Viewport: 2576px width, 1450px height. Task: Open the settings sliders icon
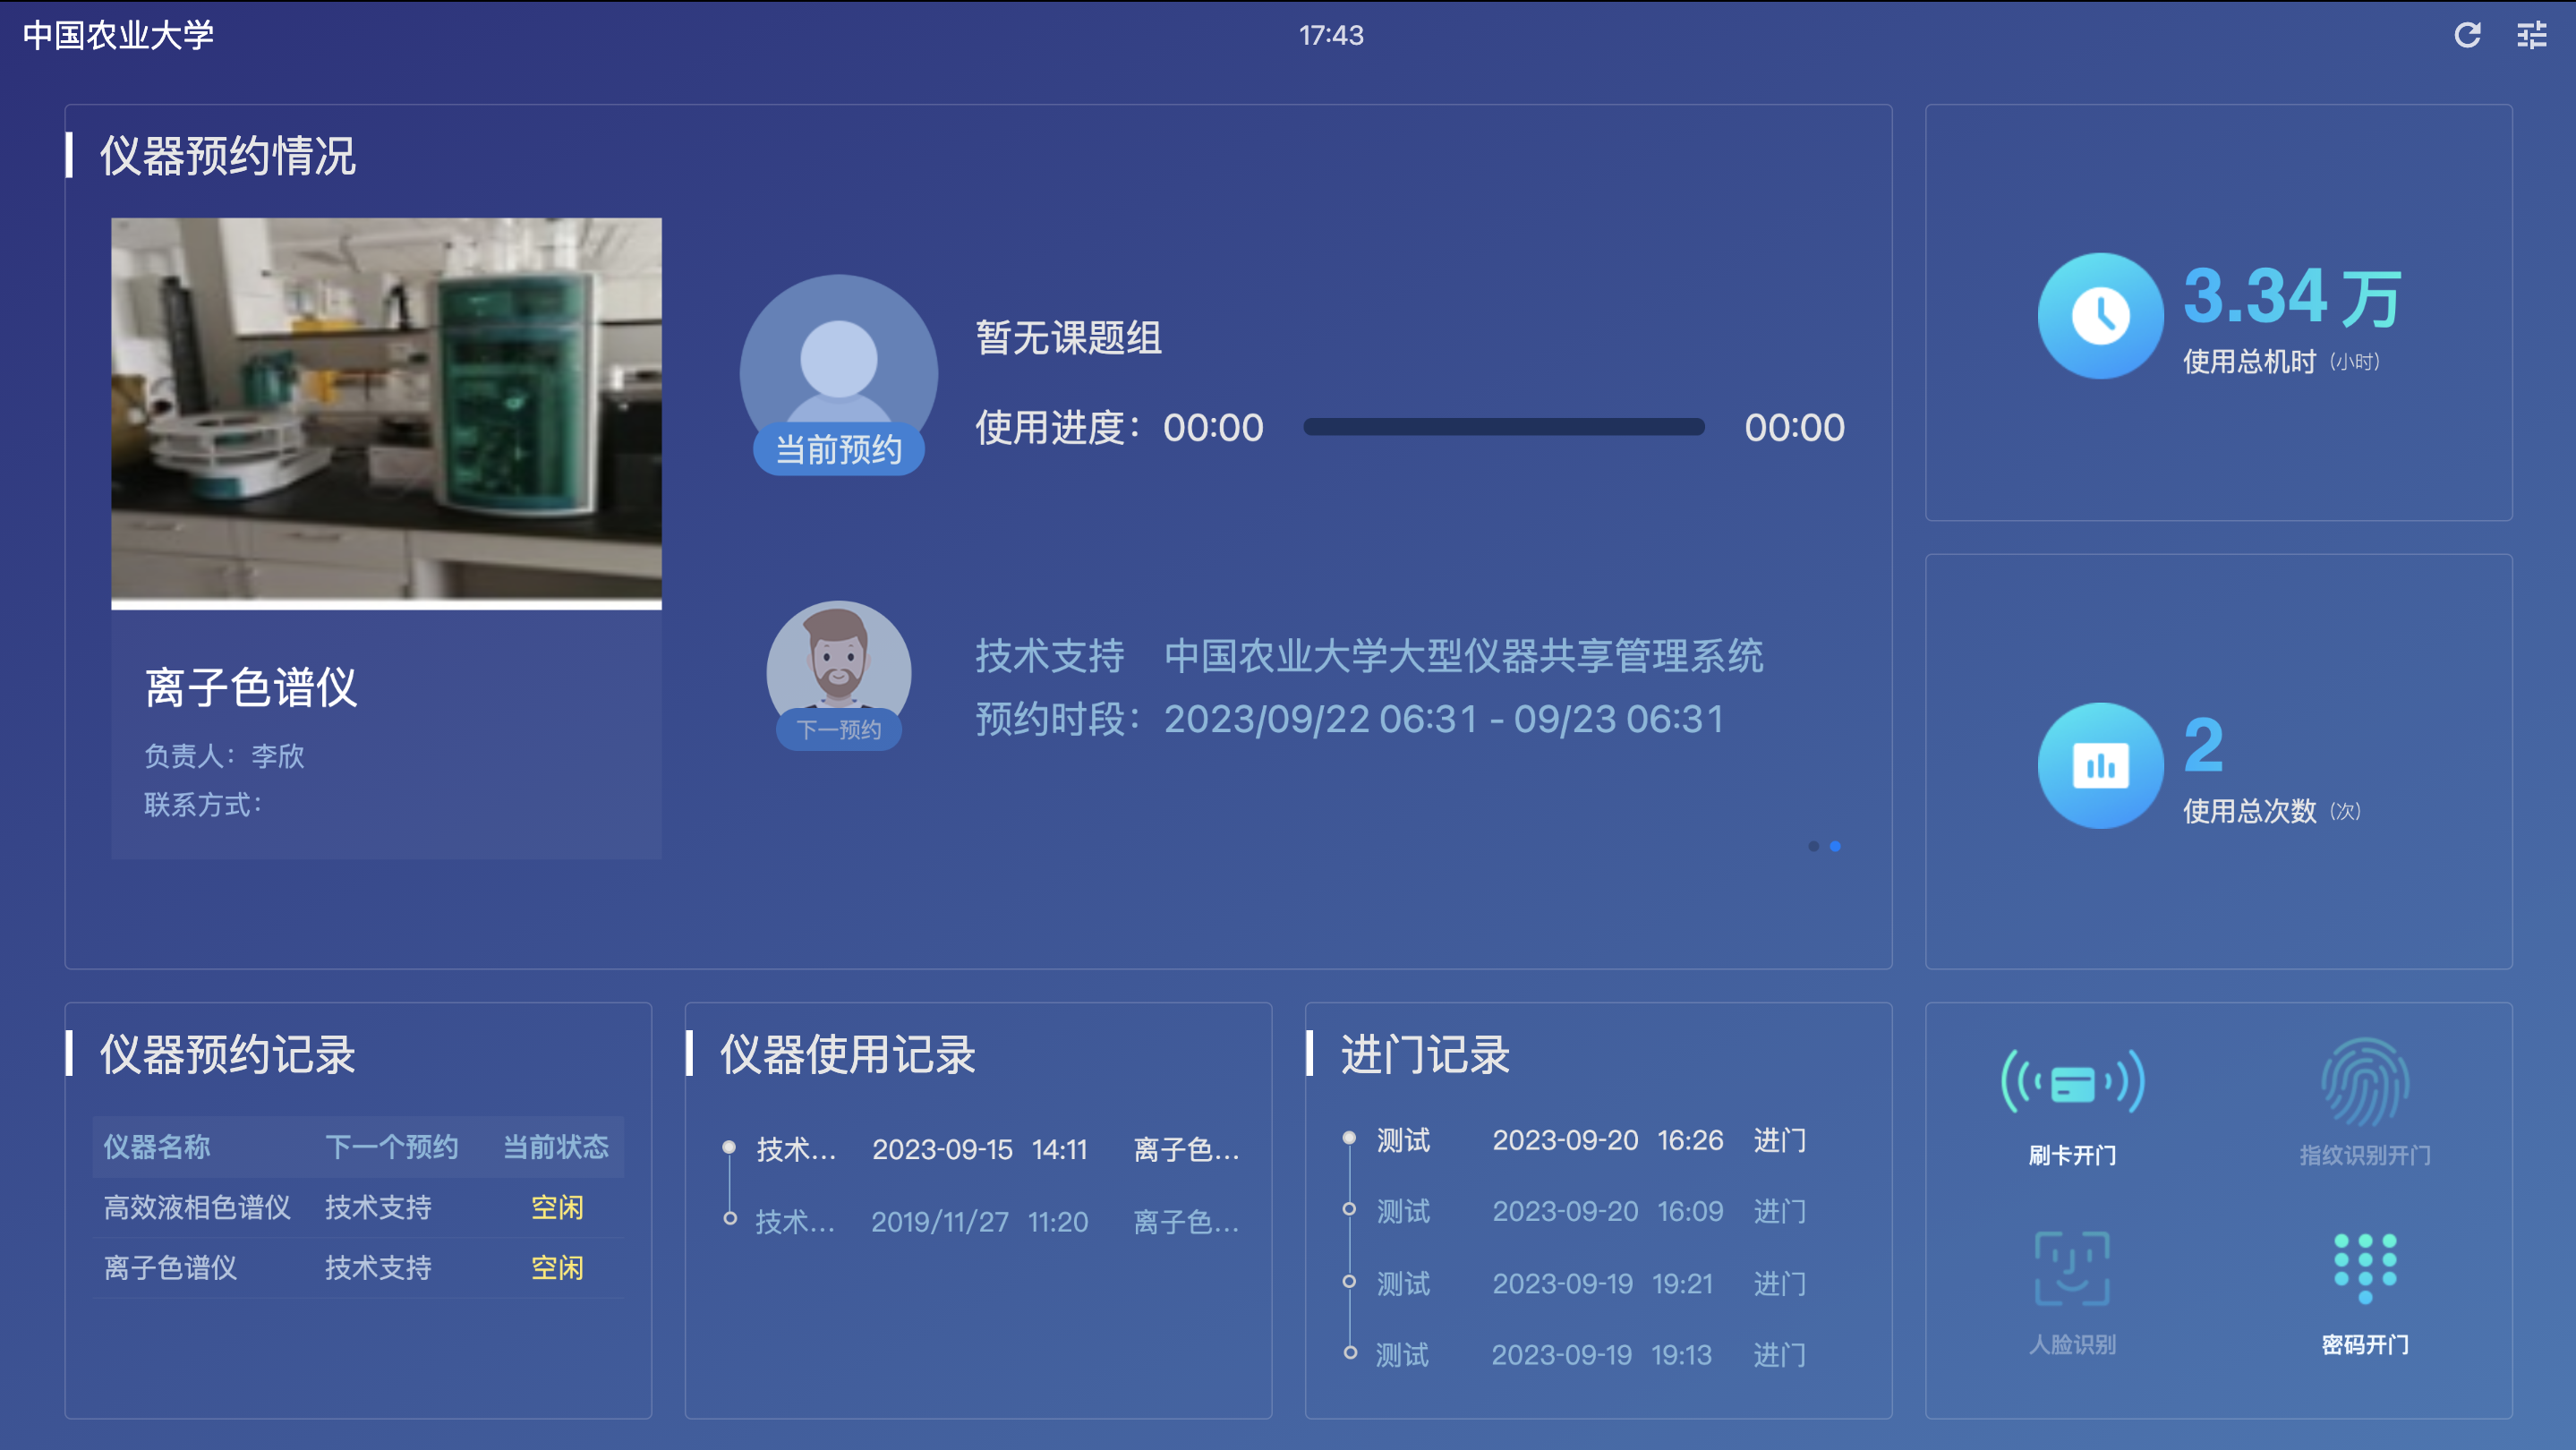tap(2531, 36)
